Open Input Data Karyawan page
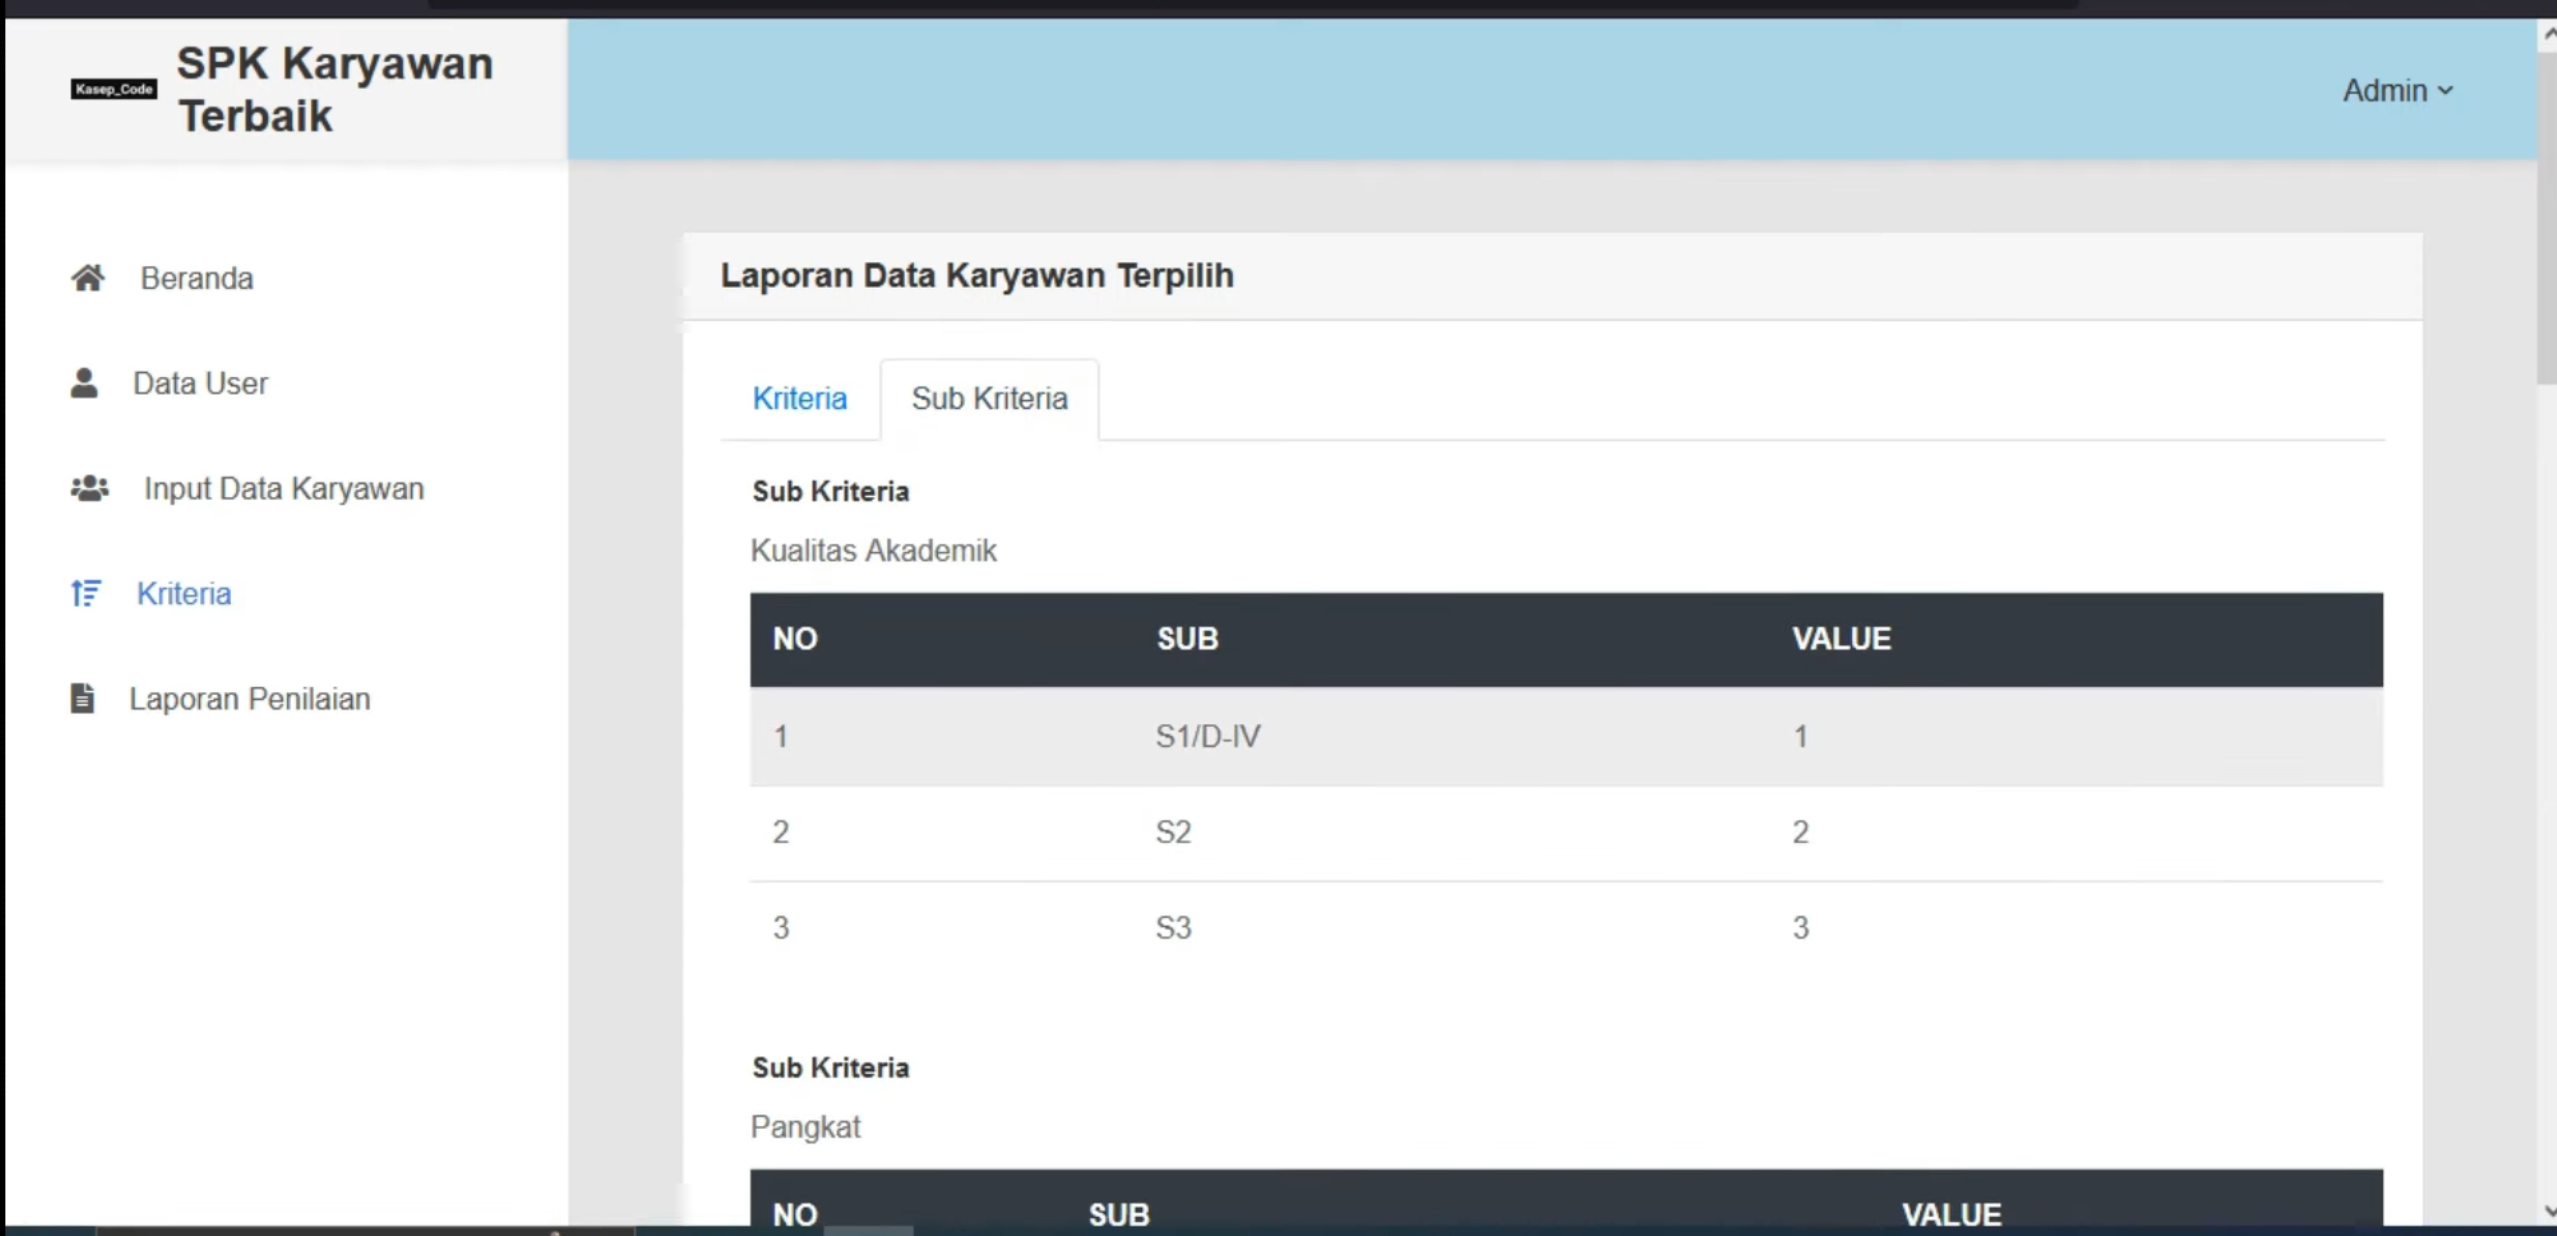The image size is (2557, 1236). (x=284, y=488)
